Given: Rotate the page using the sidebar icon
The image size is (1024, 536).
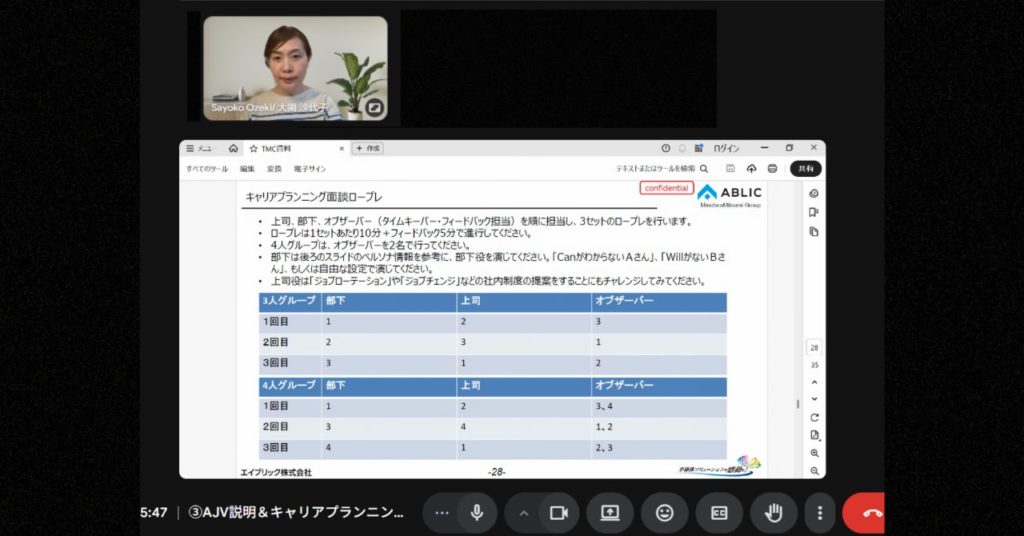Looking at the screenshot, I should (815, 417).
